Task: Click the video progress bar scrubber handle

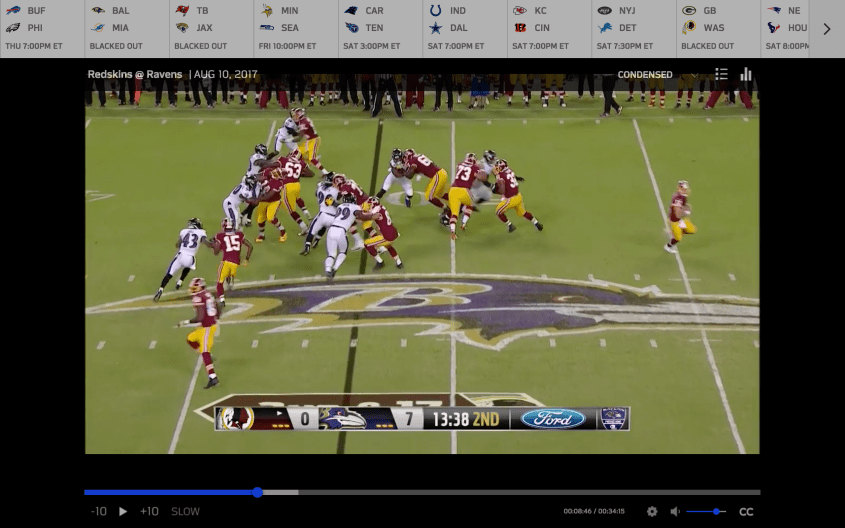Action: tap(257, 492)
